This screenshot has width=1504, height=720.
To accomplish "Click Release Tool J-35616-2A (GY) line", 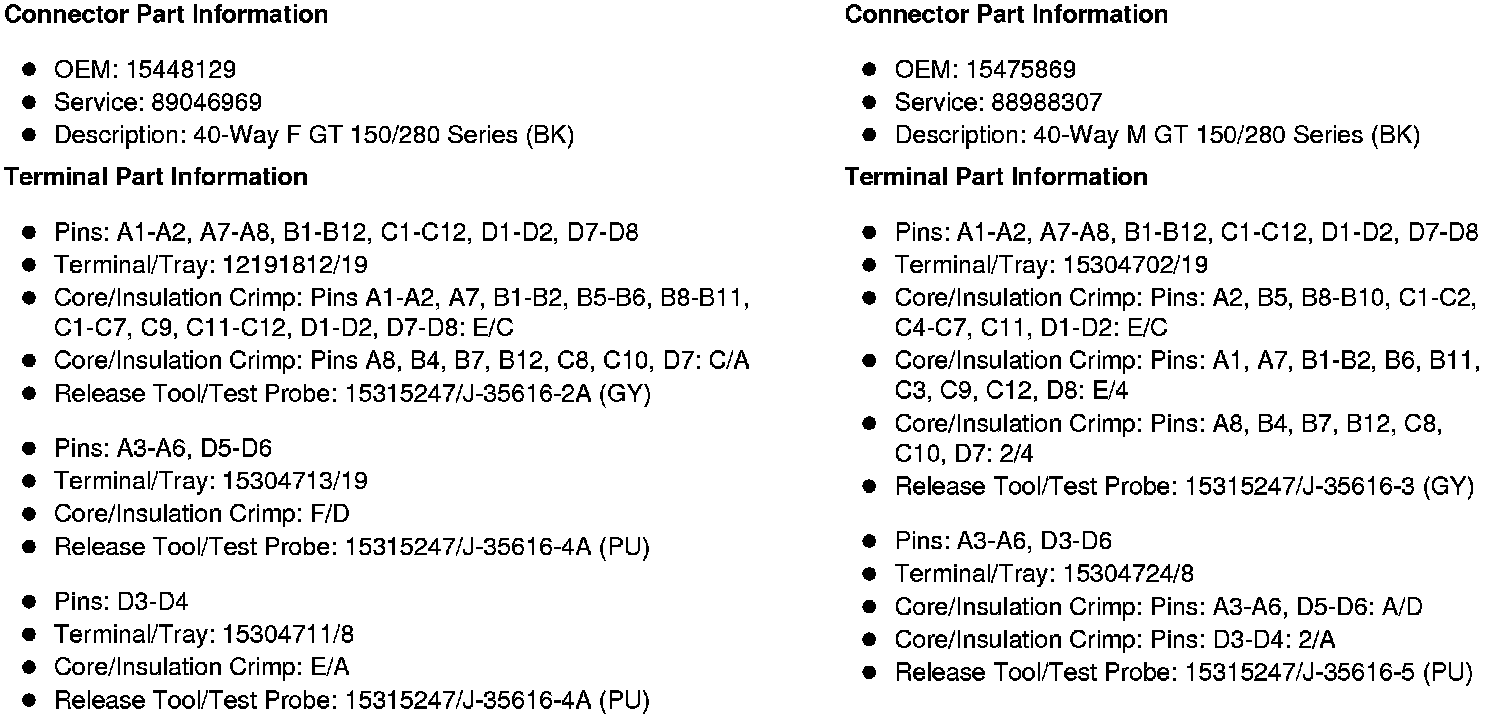I will [x=352, y=394].
